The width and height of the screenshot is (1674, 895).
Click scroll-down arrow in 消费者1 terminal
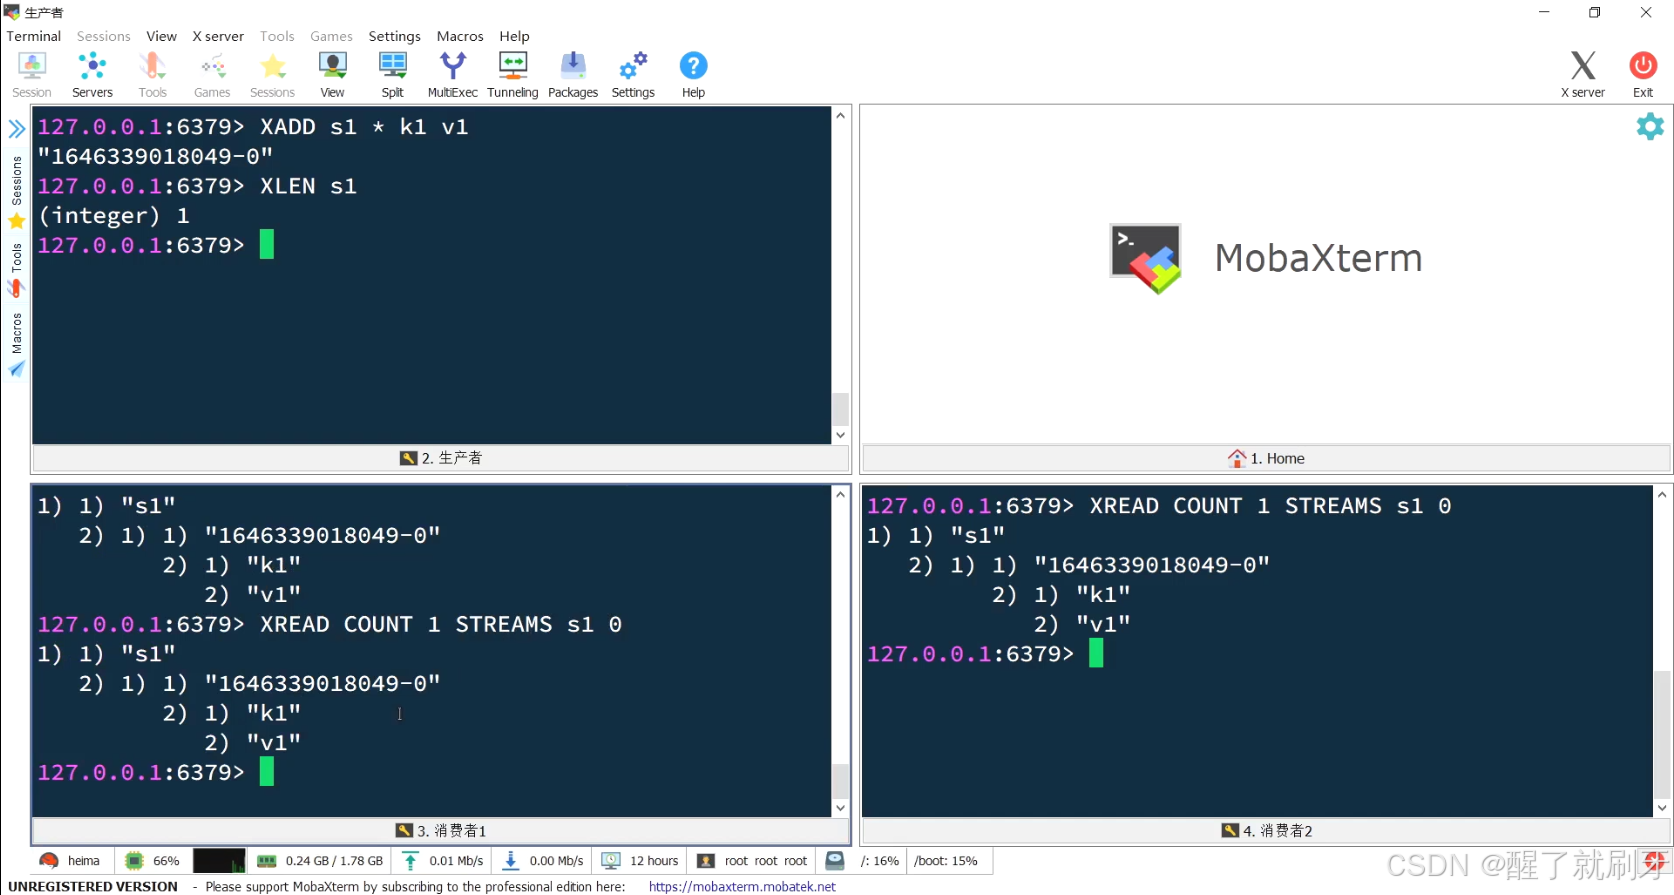(840, 808)
